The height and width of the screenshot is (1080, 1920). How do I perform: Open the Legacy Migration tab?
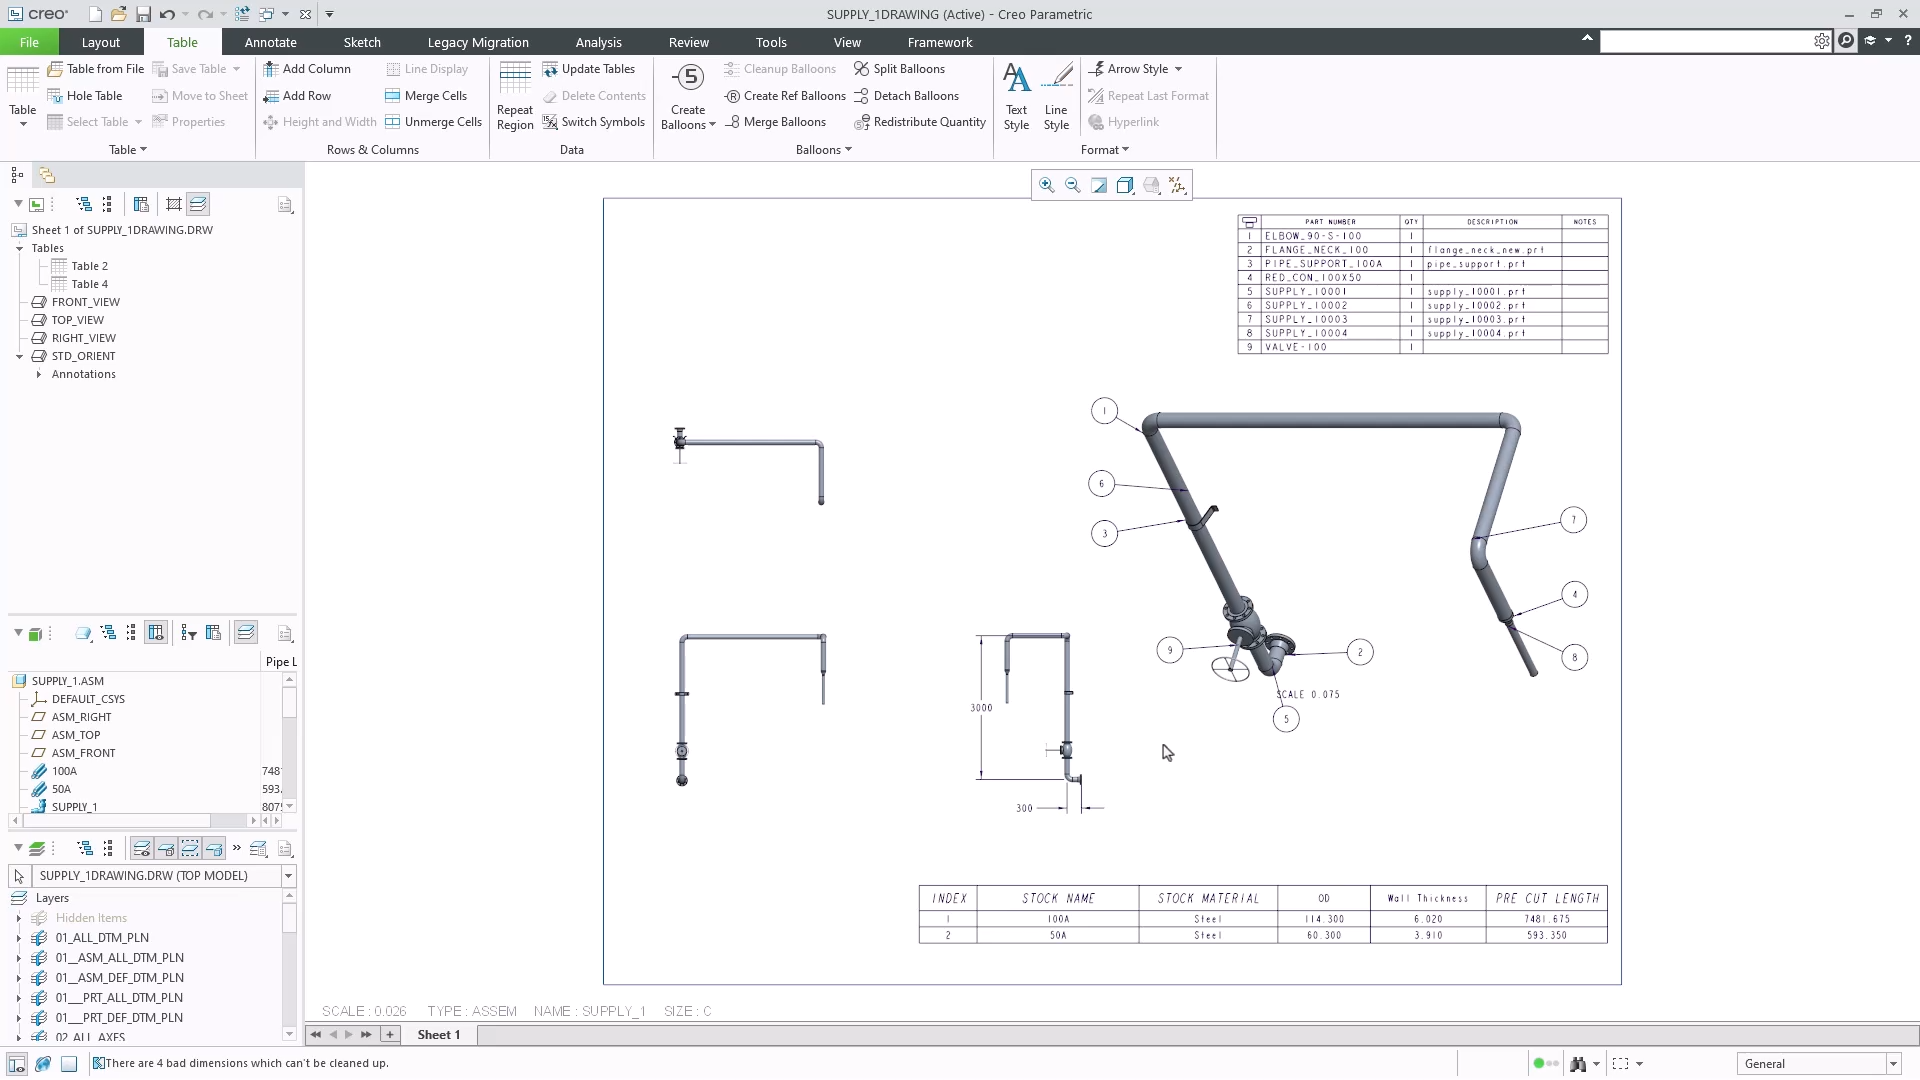coord(478,42)
